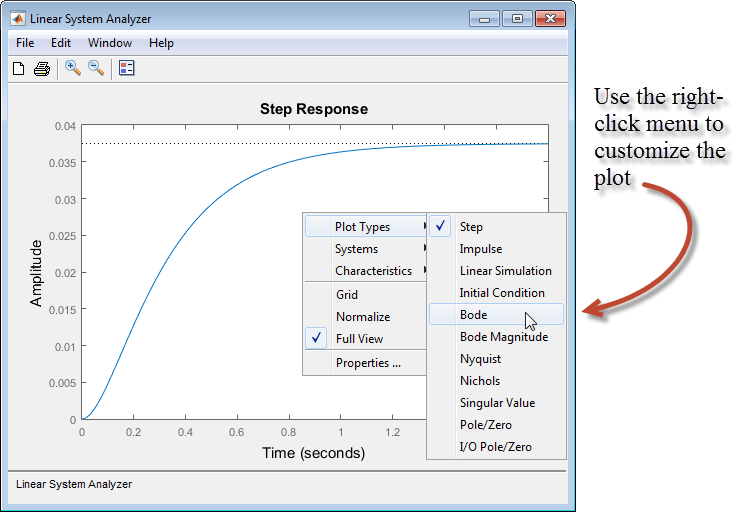Select the Zoom In tool
The width and height of the screenshot is (744, 512).
tap(73, 68)
